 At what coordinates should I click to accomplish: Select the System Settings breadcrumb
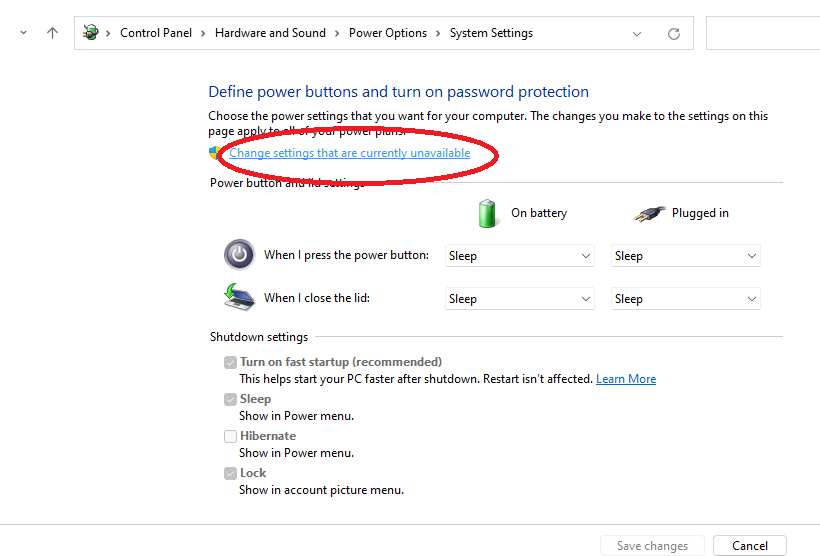pos(491,33)
